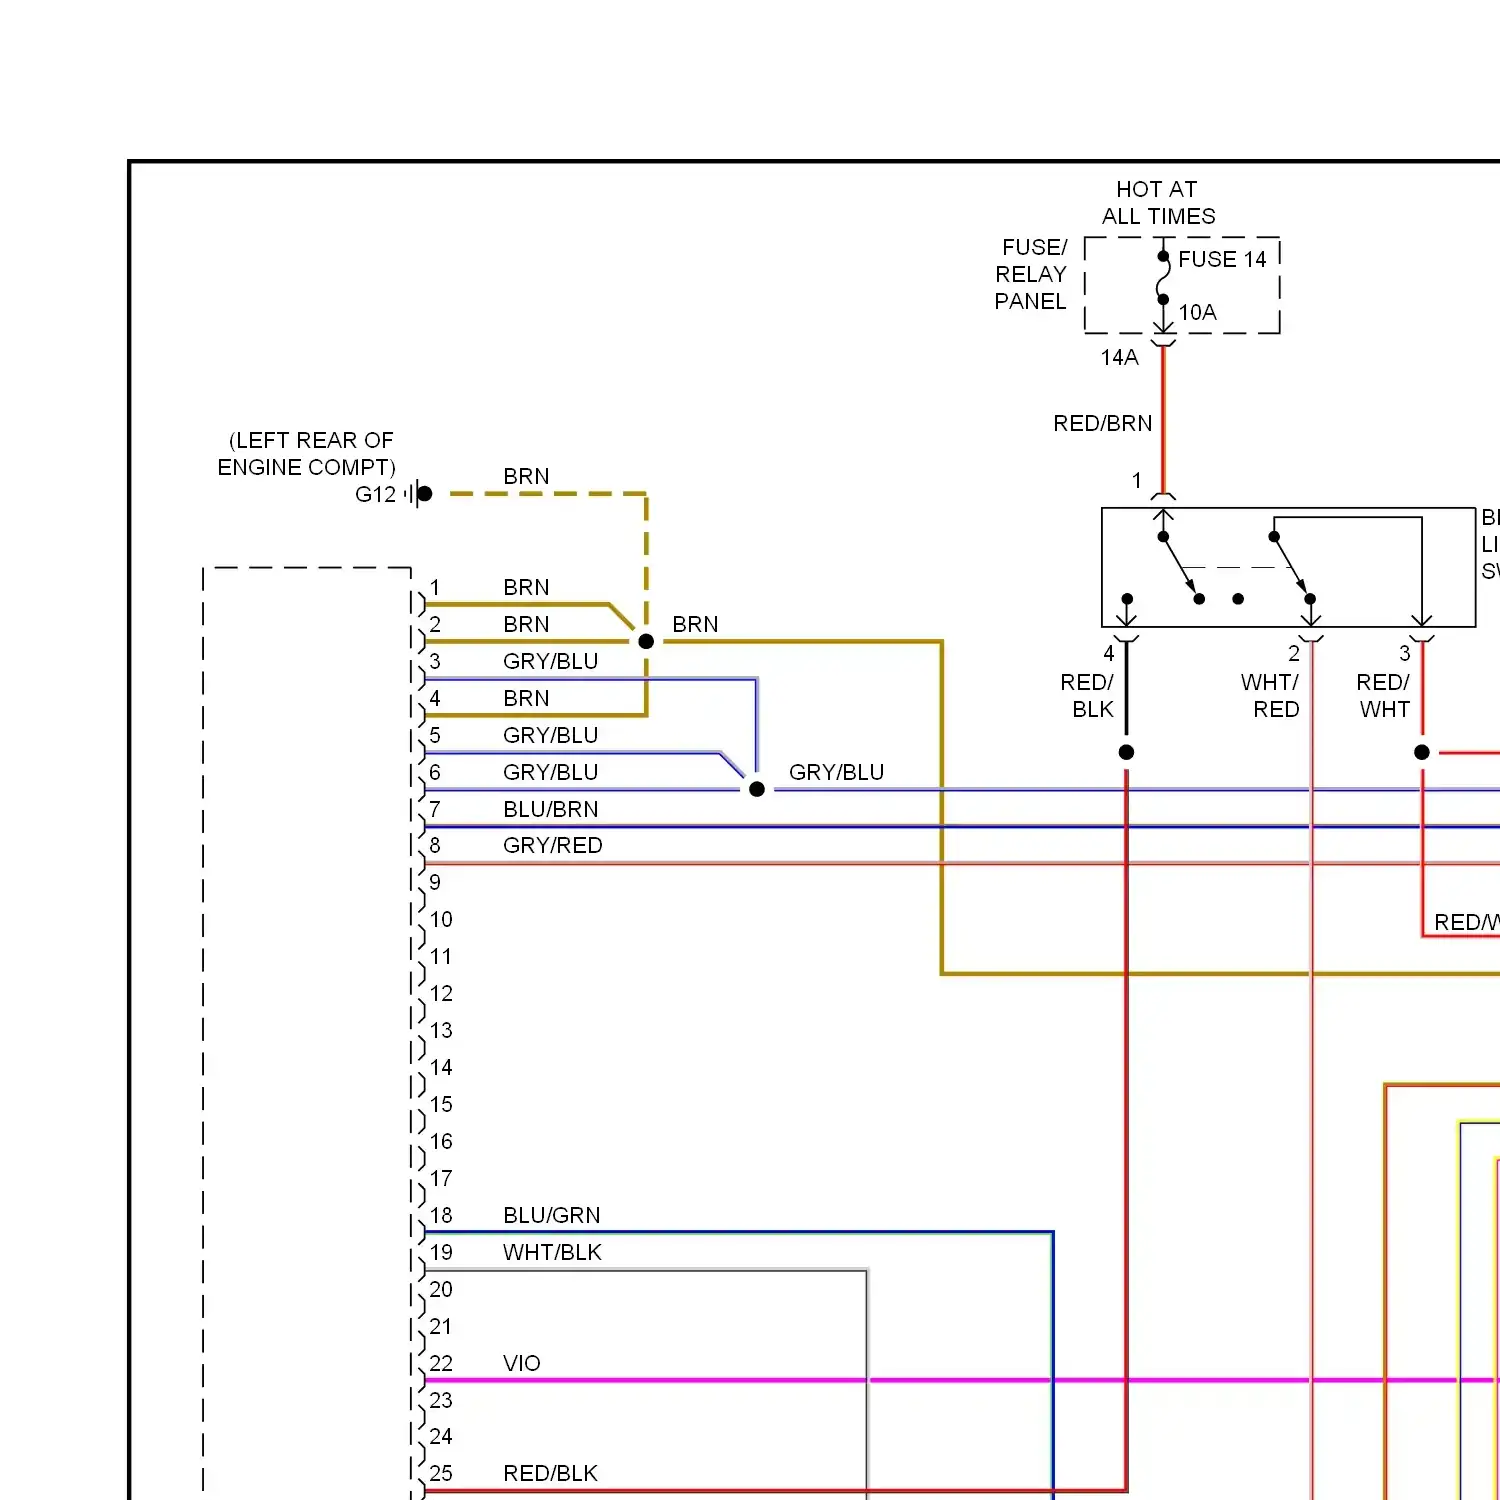Image resolution: width=1500 pixels, height=1500 pixels.
Task: Select LEFT REAR OF ENGINE COMPT text
Action: pos(308,454)
